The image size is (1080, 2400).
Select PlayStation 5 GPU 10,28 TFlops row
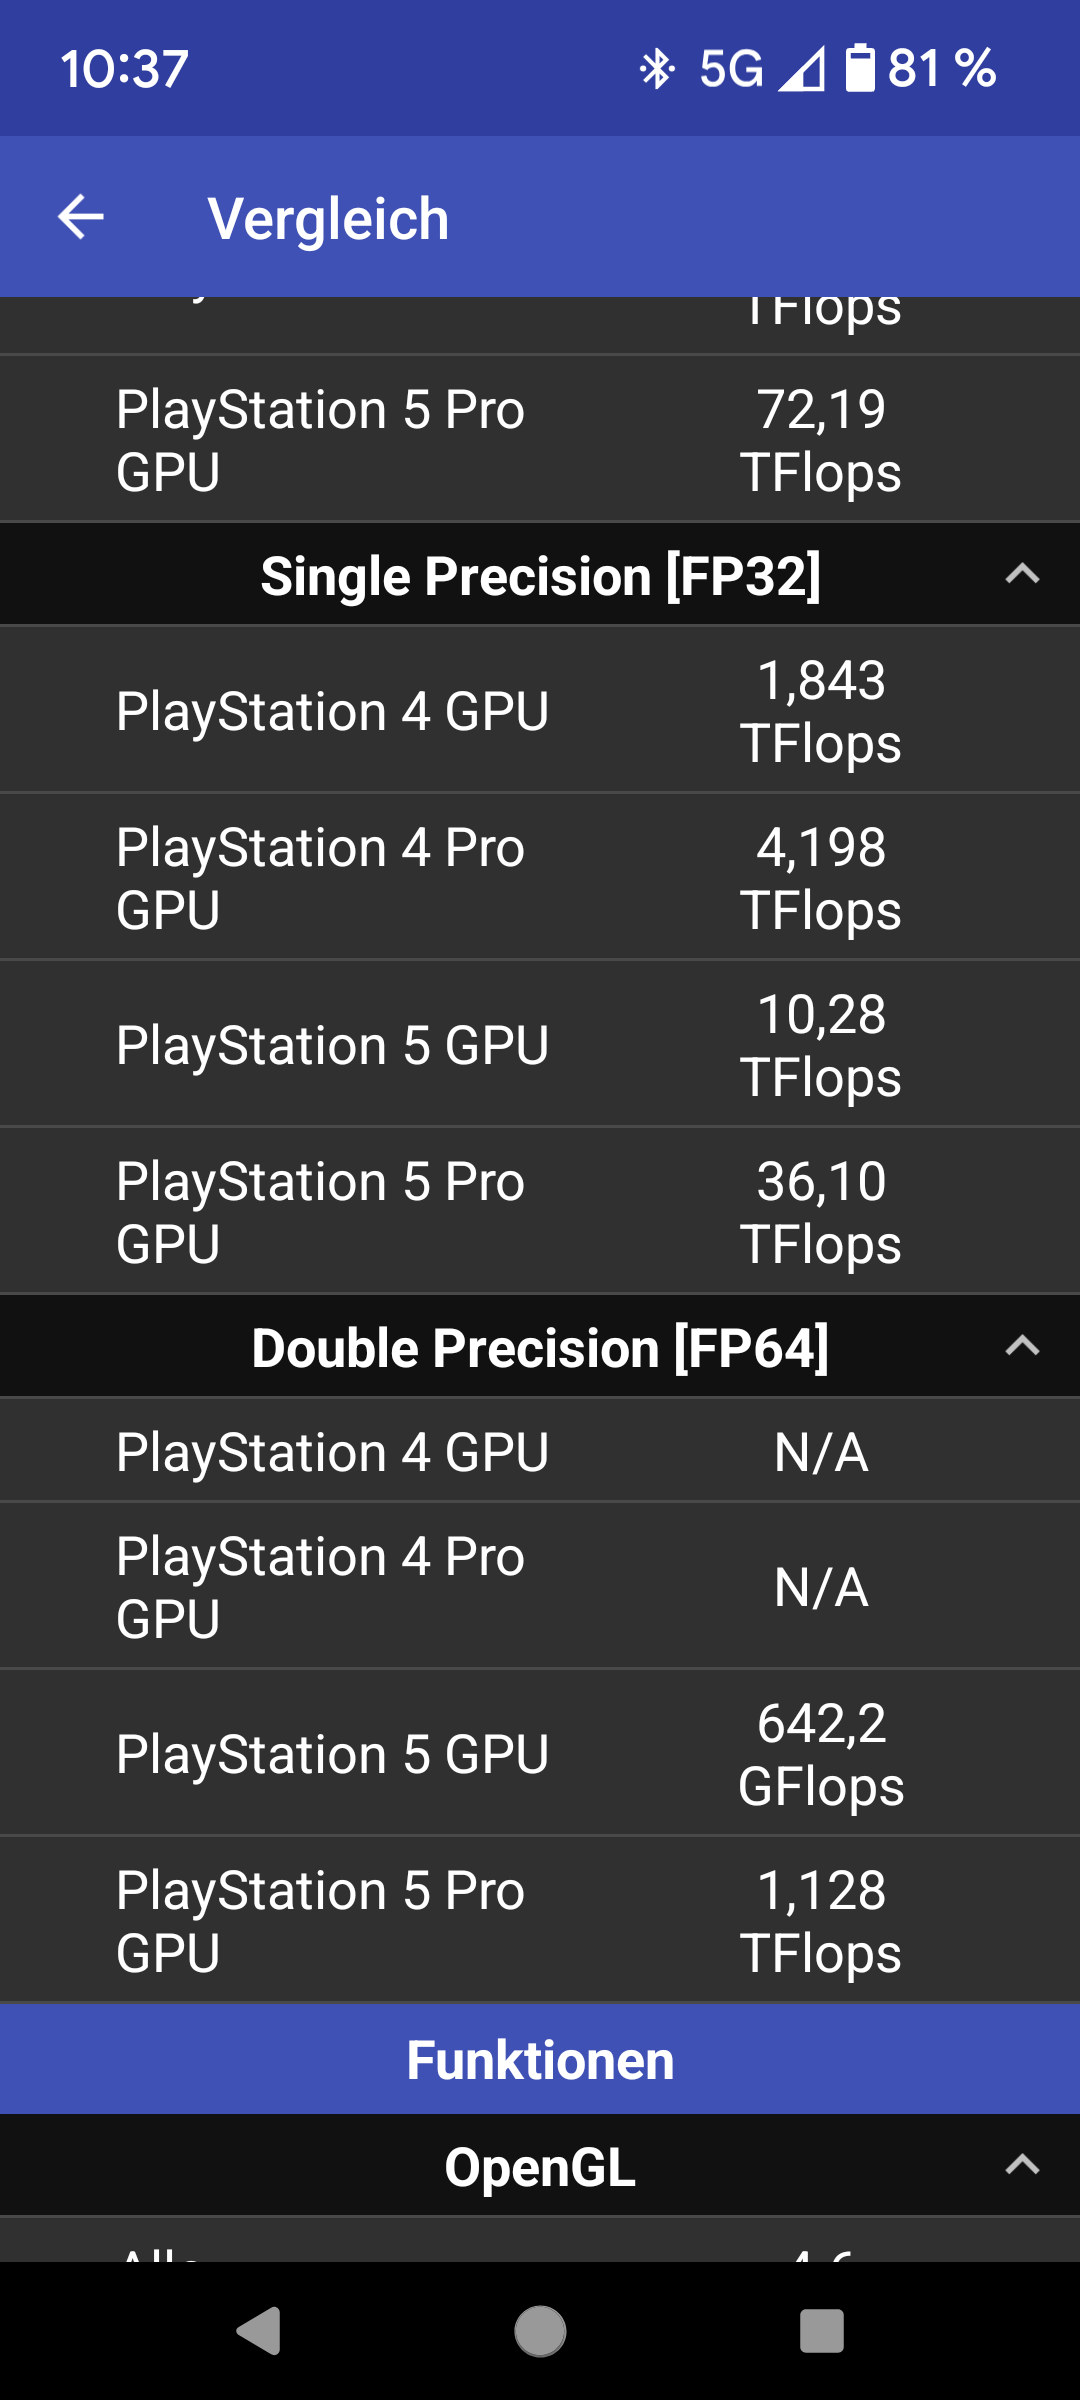click(540, 1045)
